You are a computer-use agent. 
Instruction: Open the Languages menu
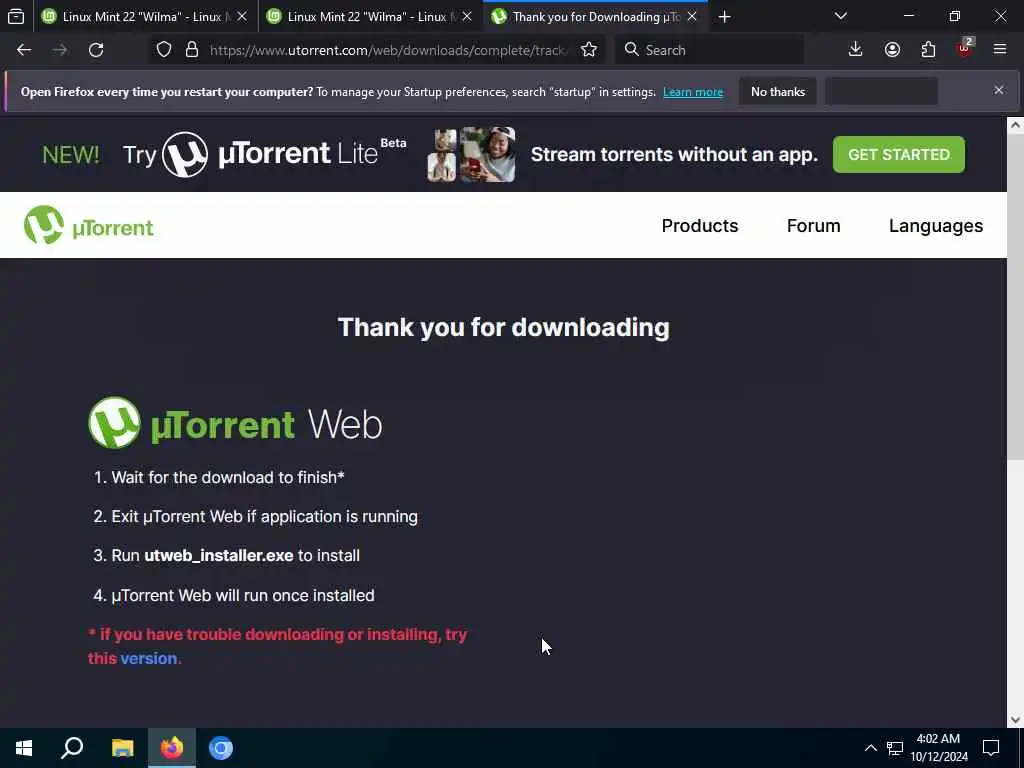pos(935,226)
